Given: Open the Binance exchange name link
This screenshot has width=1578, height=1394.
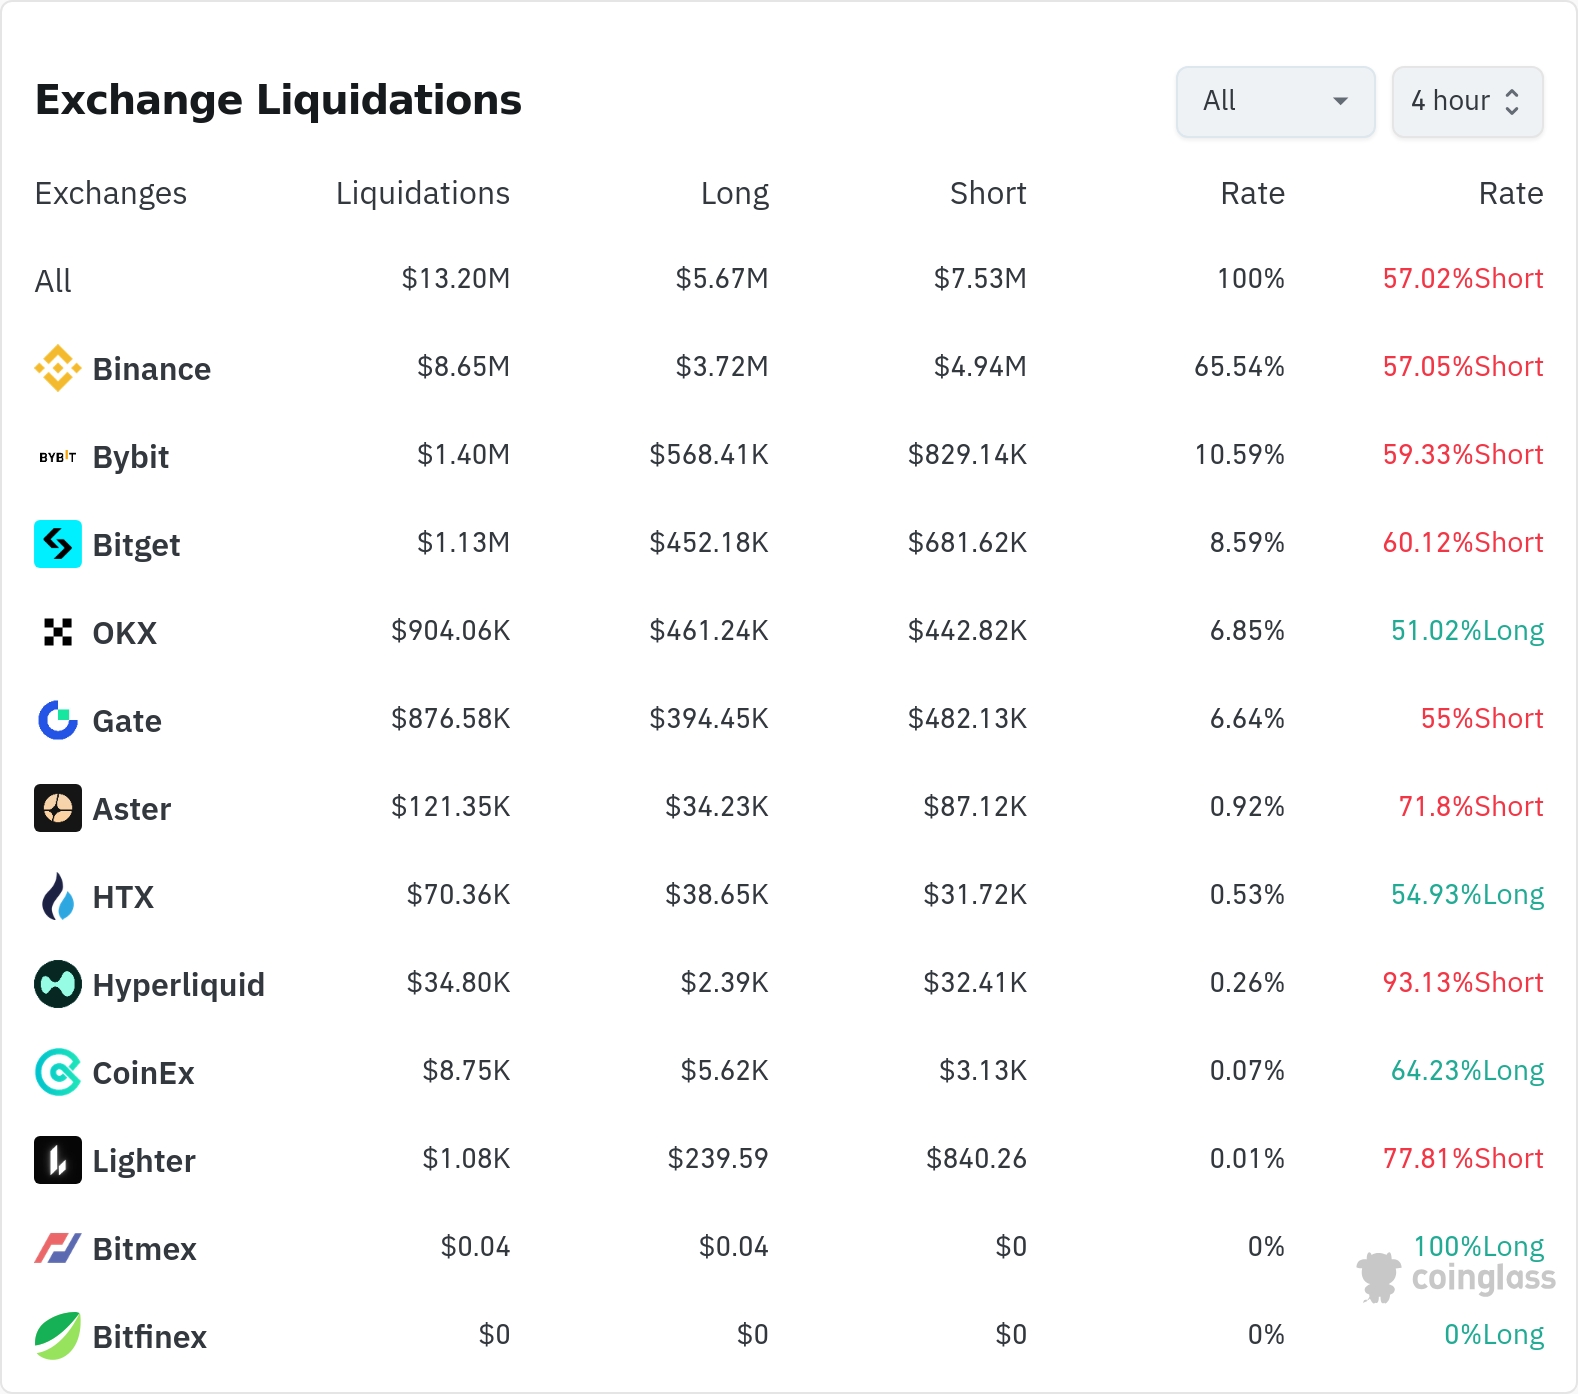Looking at the screenshot, I should coord(151,369).
